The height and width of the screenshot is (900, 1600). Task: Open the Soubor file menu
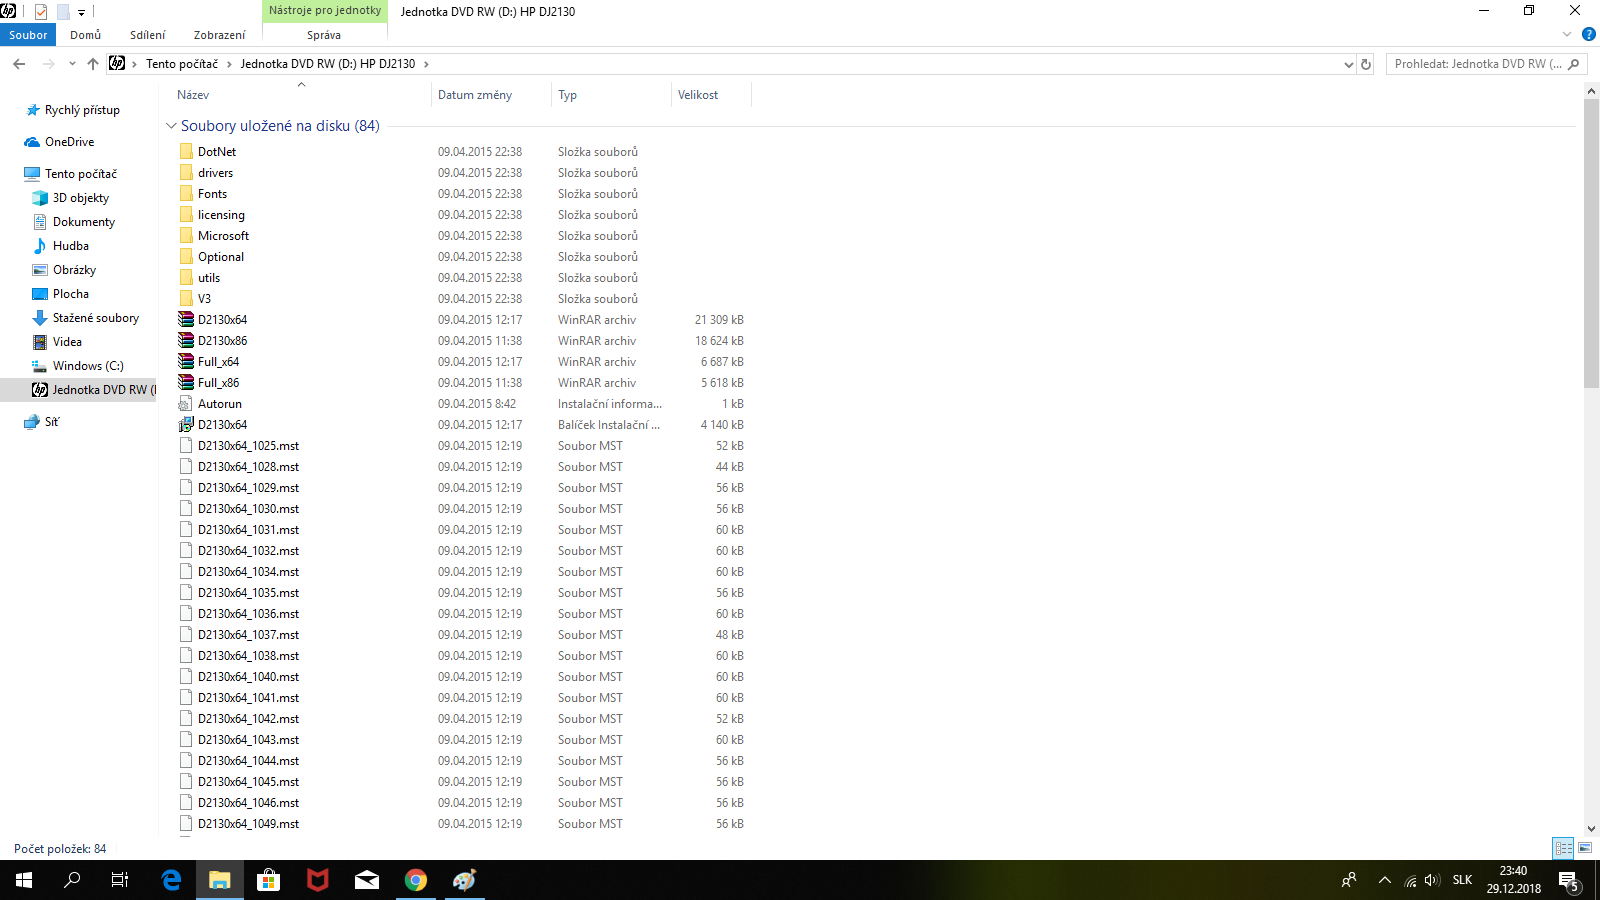[28, 35]
